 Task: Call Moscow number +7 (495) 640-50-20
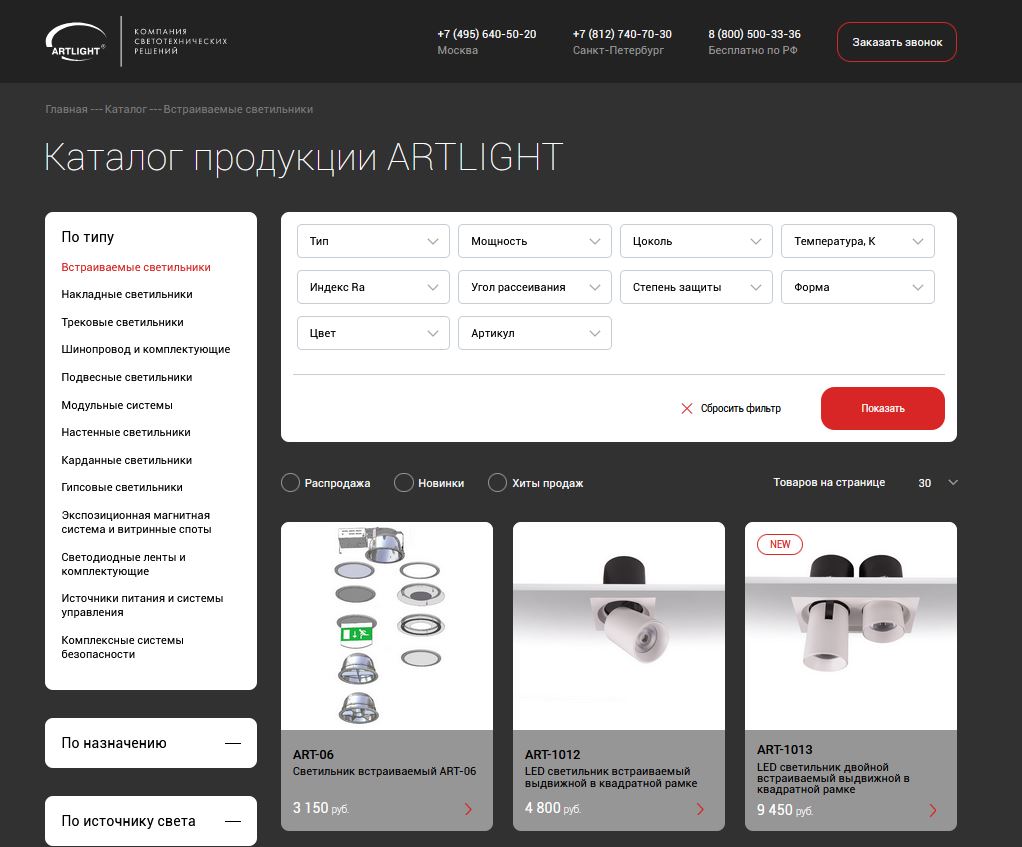coord(487,34)
